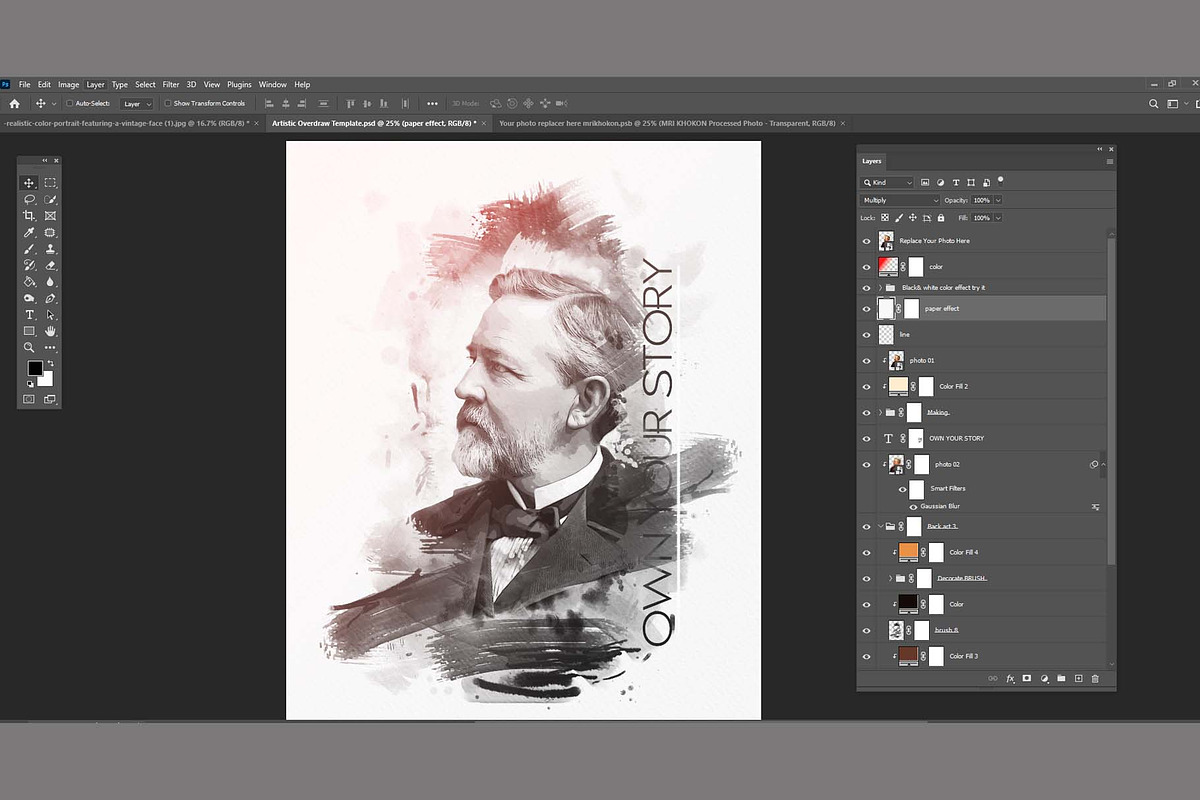Screen dimensions: 1200x800
Task: Open the Opacity dropdown arrow
Action: pyautogui.click(x=998, y=200)
